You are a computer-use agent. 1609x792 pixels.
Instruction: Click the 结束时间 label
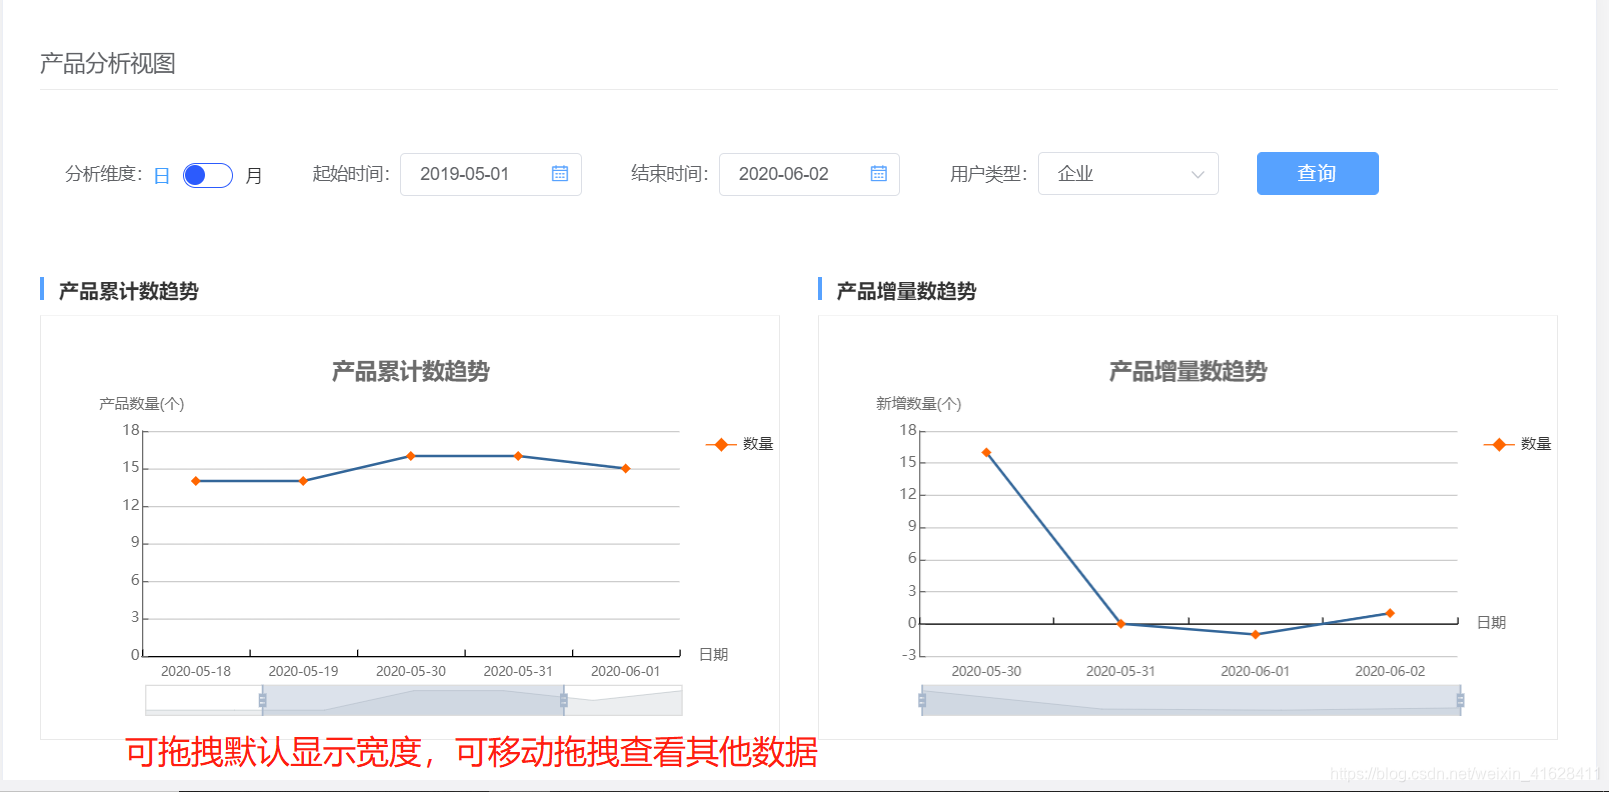click(669, 174)
